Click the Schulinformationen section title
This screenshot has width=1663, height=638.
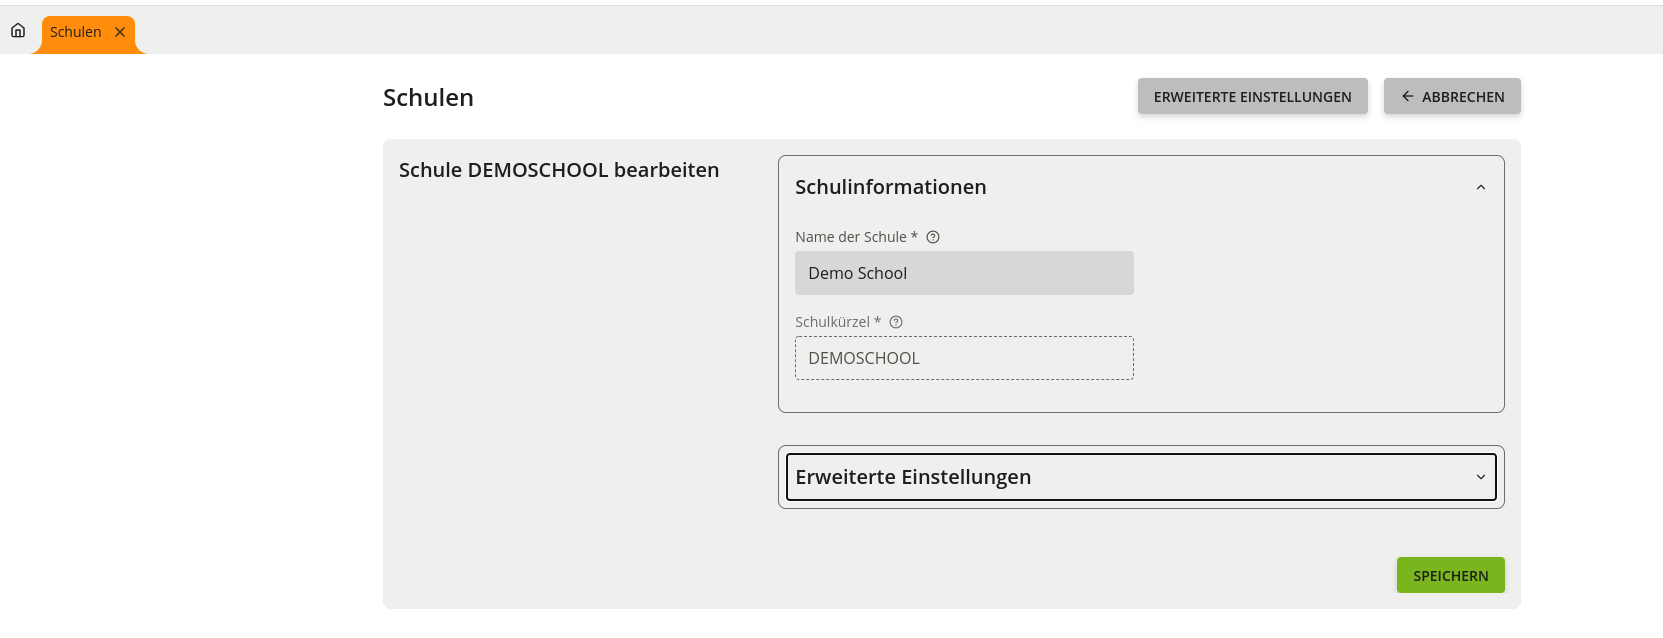[x=890, y=187]
